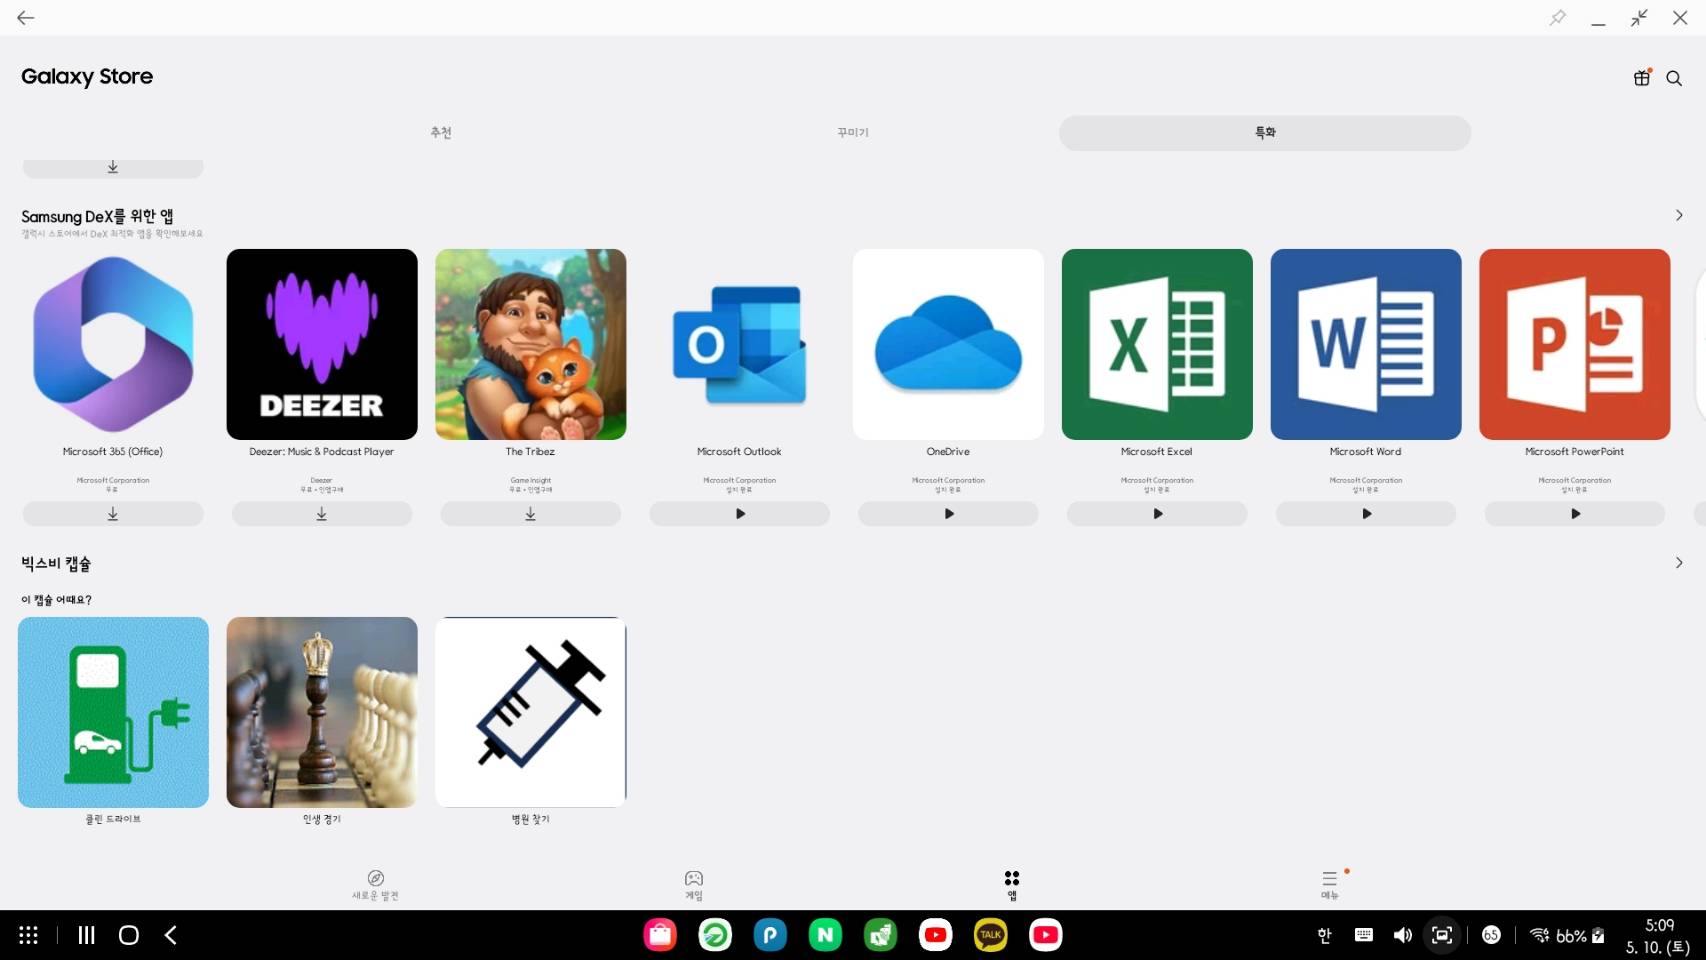The width and height of the screenshot is (1706, 960).
Task: Open KakaoTalk from the taskbar
Action: click(x=990, y=935)
